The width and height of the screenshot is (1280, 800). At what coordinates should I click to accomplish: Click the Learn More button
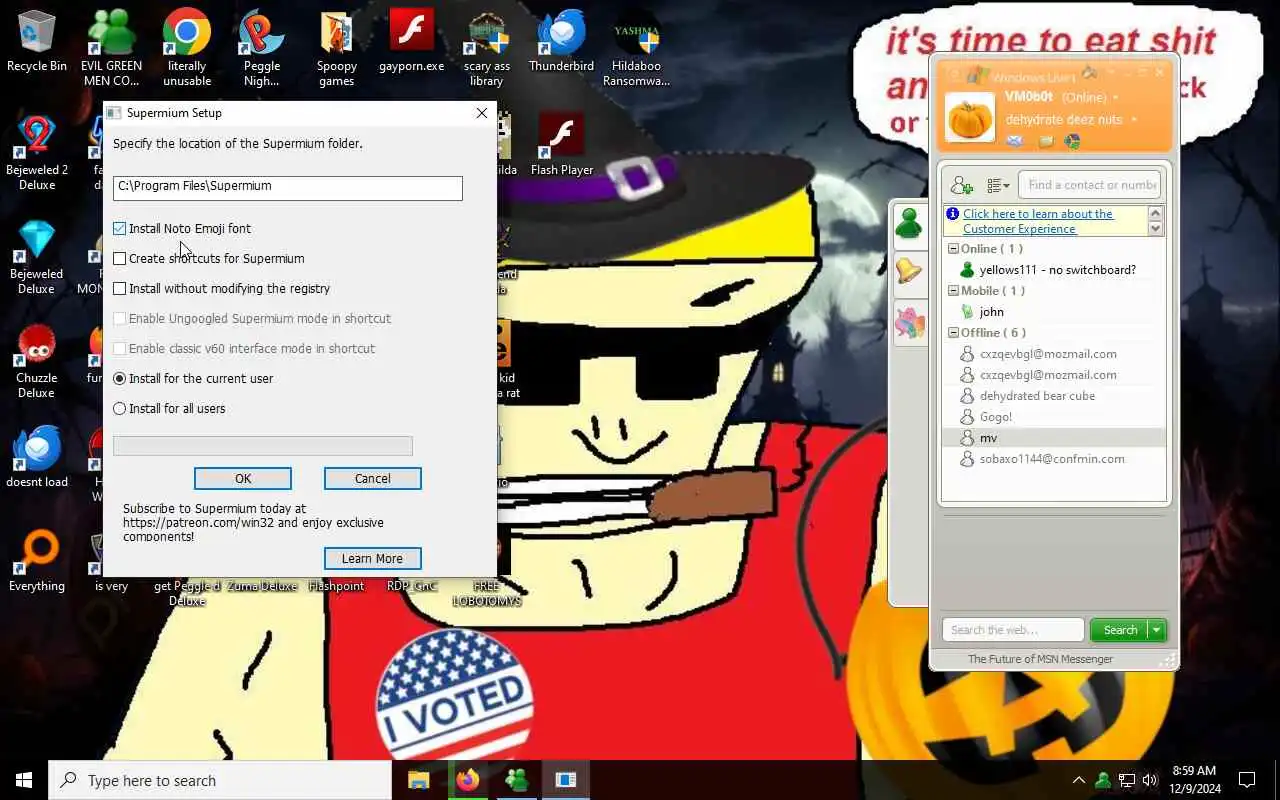(372, 558)
